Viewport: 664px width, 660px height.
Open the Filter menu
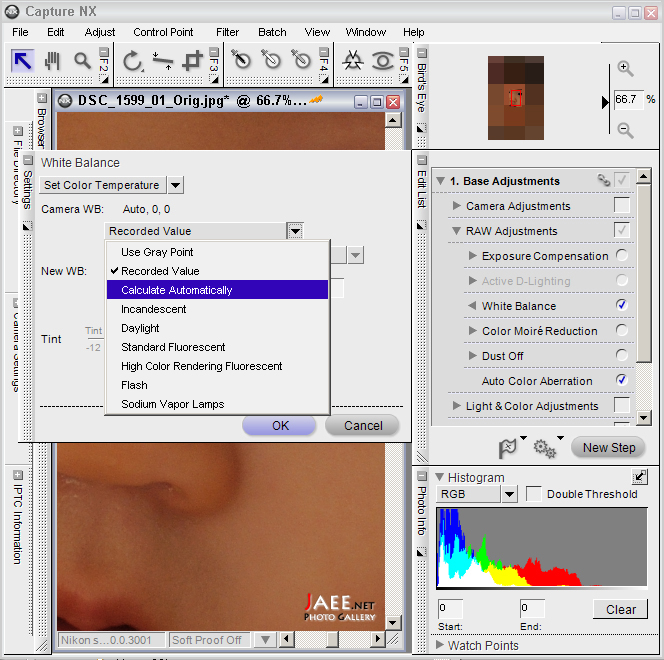pyautogui.click(x=227, y=32)
